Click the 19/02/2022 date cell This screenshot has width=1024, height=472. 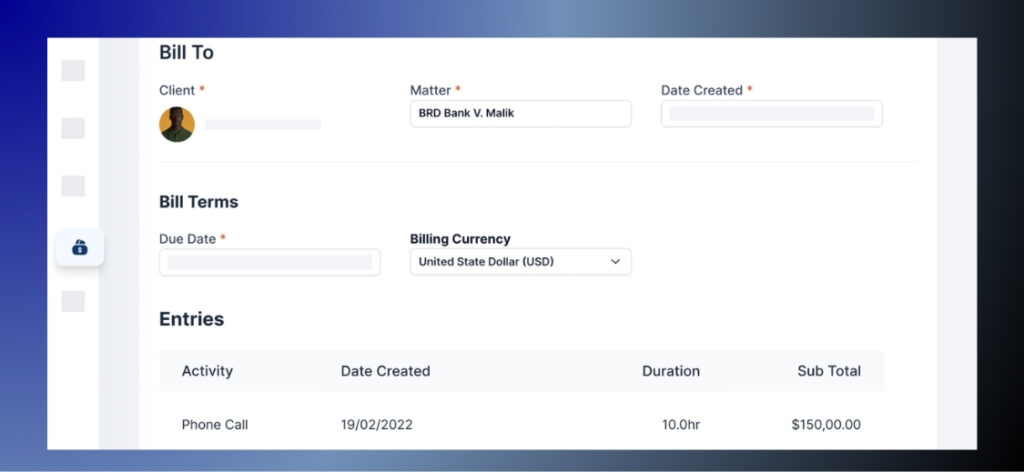(376, 425)
